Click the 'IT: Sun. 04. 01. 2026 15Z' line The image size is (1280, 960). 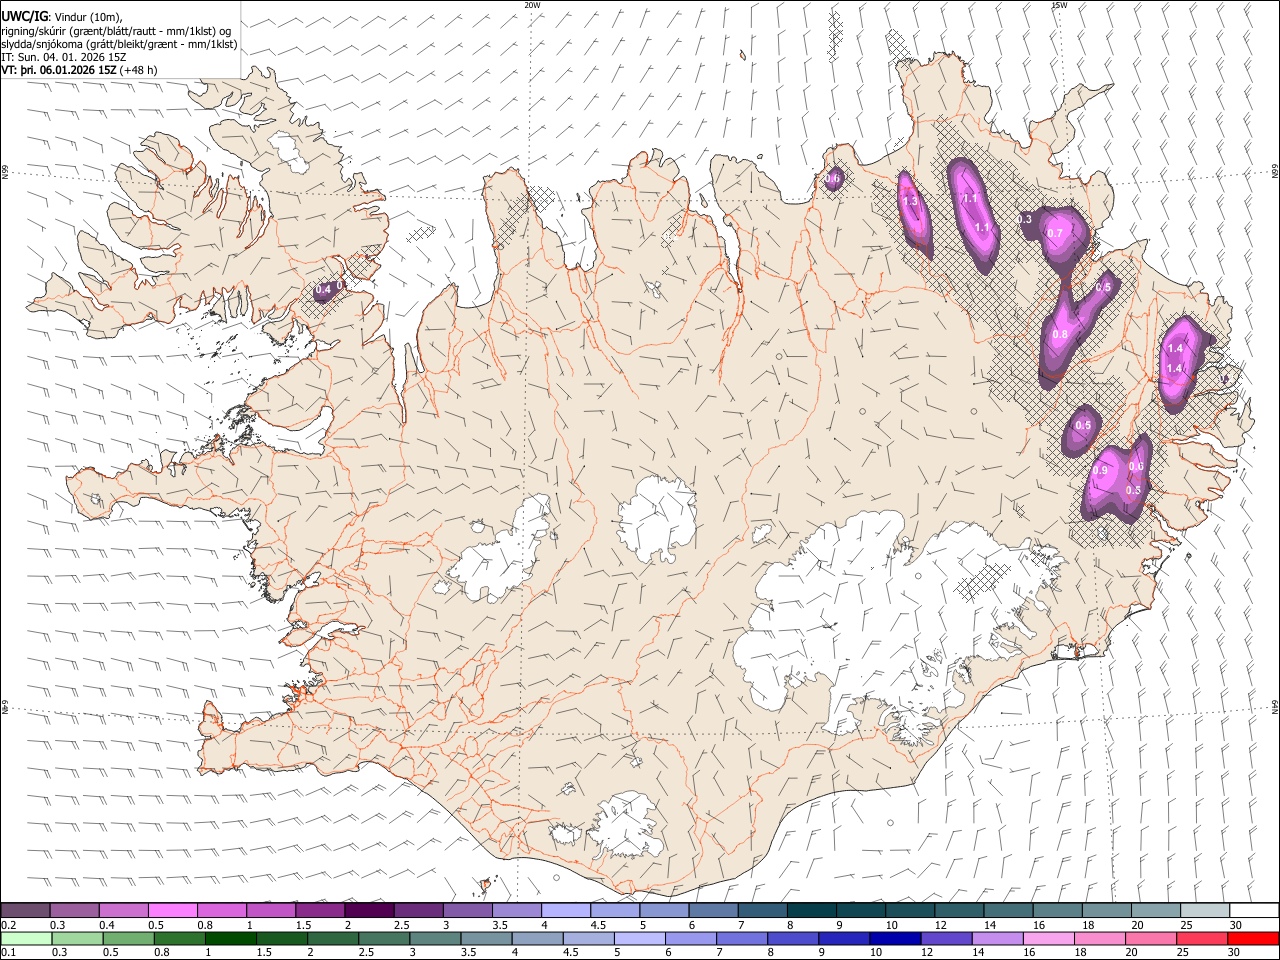click(64, 57)
